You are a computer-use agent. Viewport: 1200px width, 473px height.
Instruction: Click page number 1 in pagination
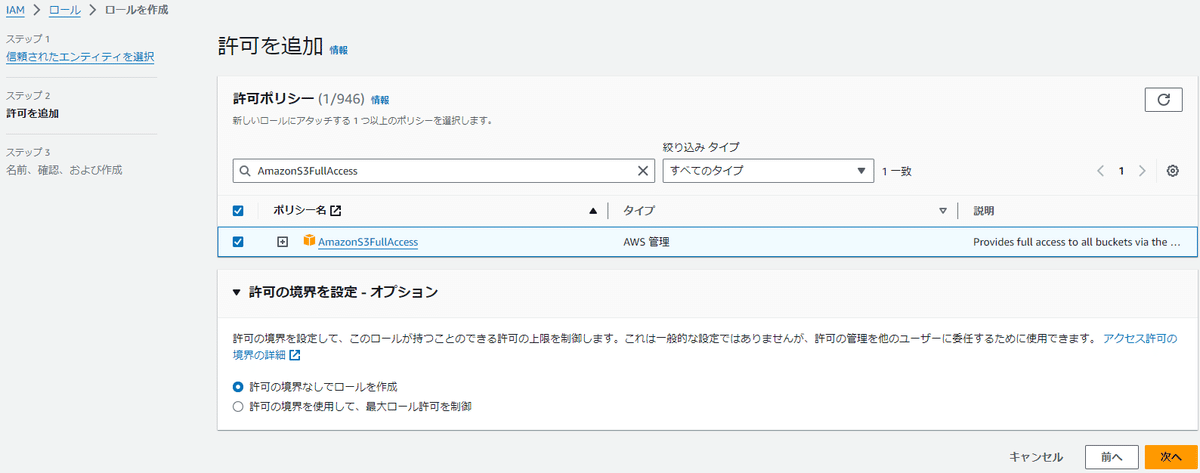coord(1121,171)
